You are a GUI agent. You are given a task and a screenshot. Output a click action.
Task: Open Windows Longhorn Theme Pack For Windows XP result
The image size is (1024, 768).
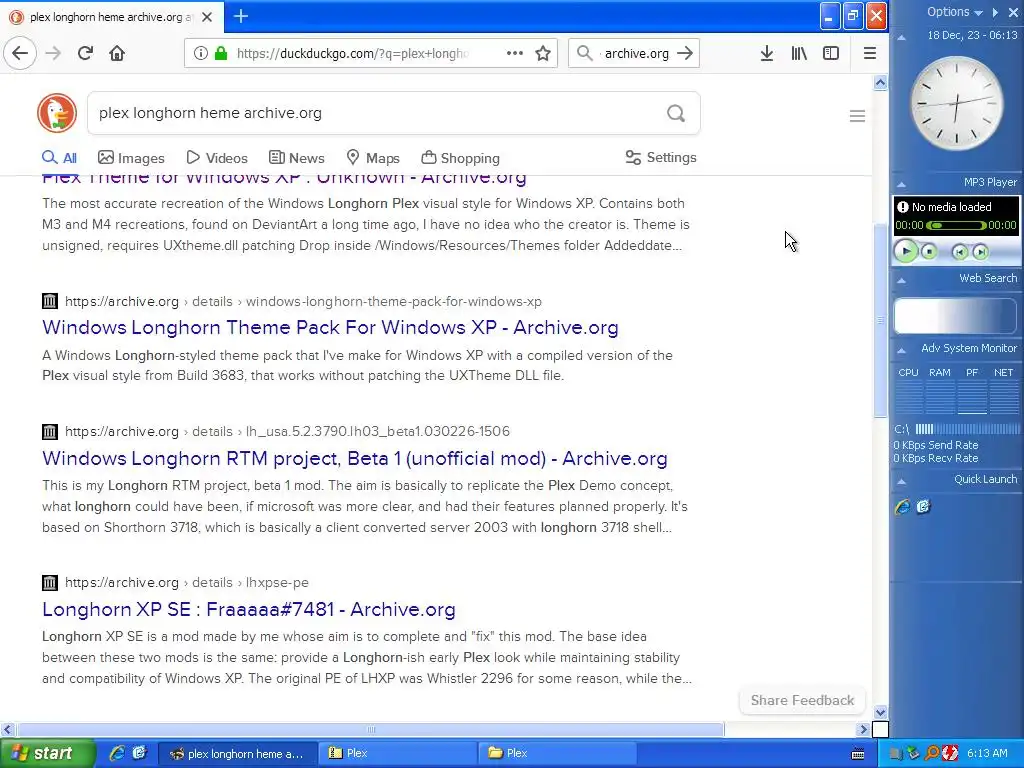point(330,327)
